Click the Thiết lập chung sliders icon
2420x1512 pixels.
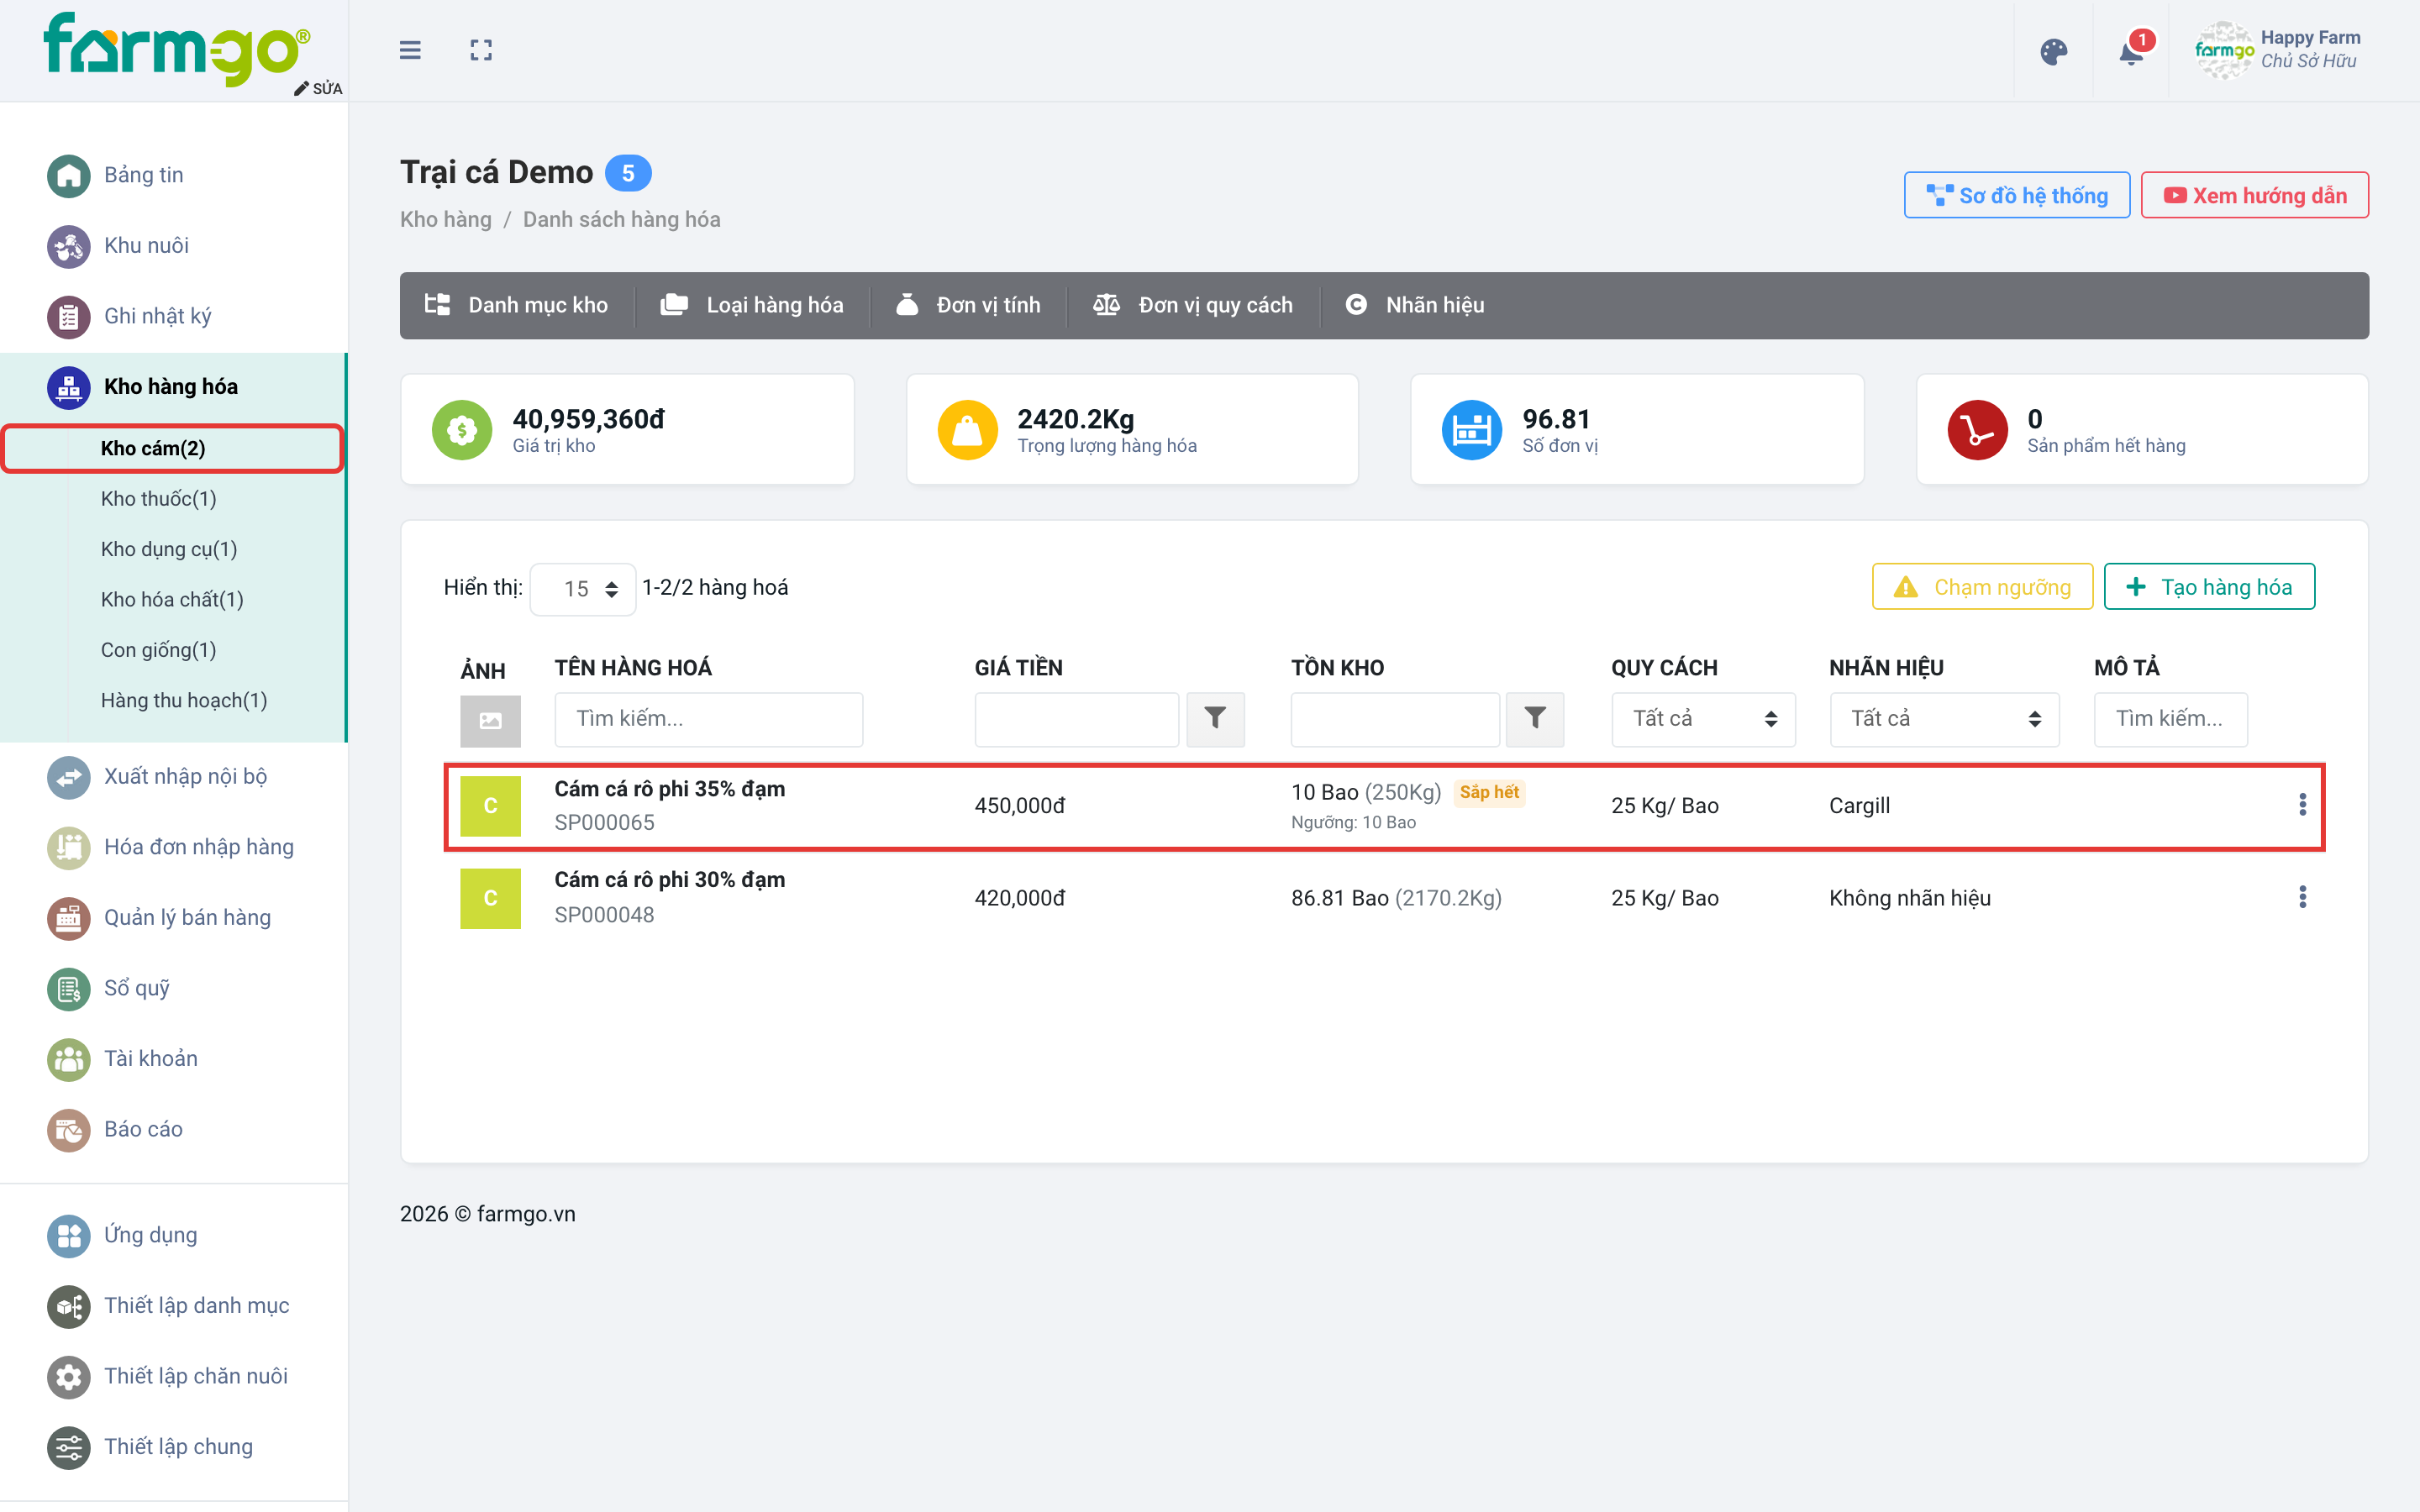tap(68, 1447)
